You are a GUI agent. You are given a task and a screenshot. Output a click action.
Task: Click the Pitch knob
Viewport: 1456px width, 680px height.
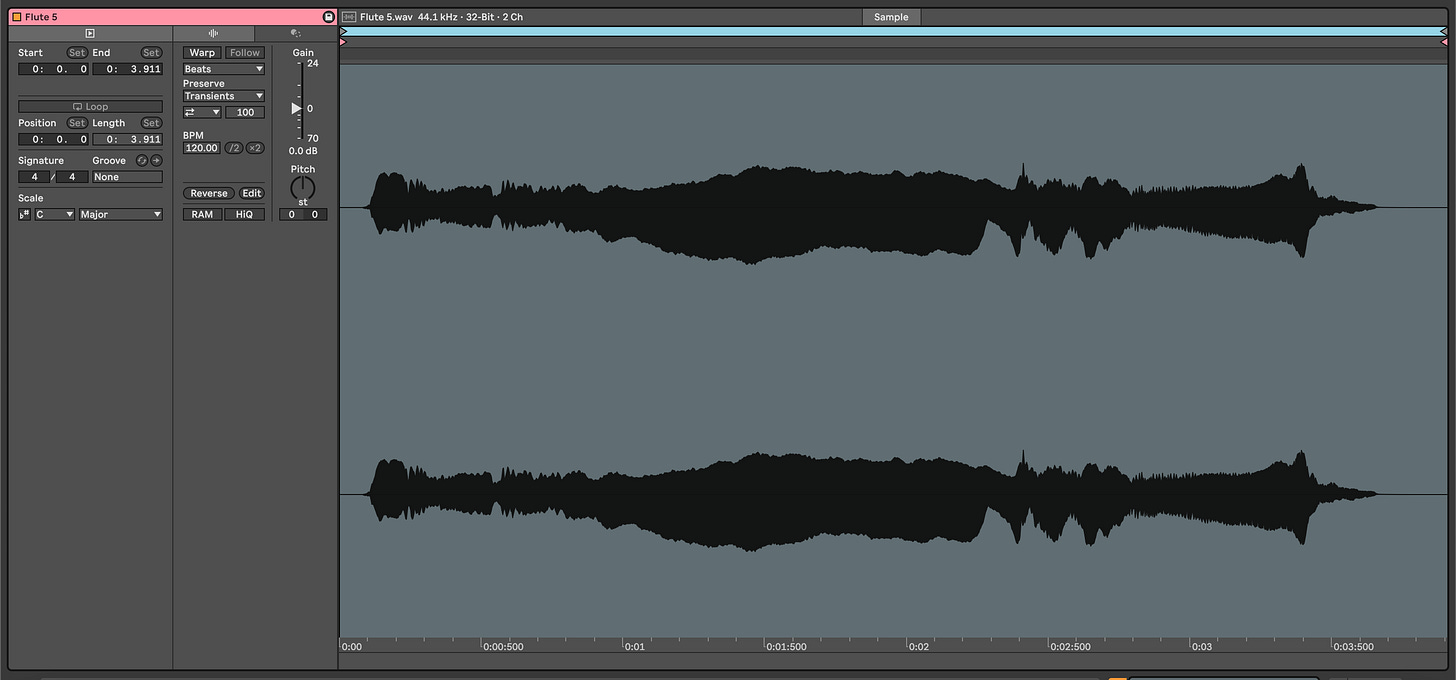(x=303, y=188)
